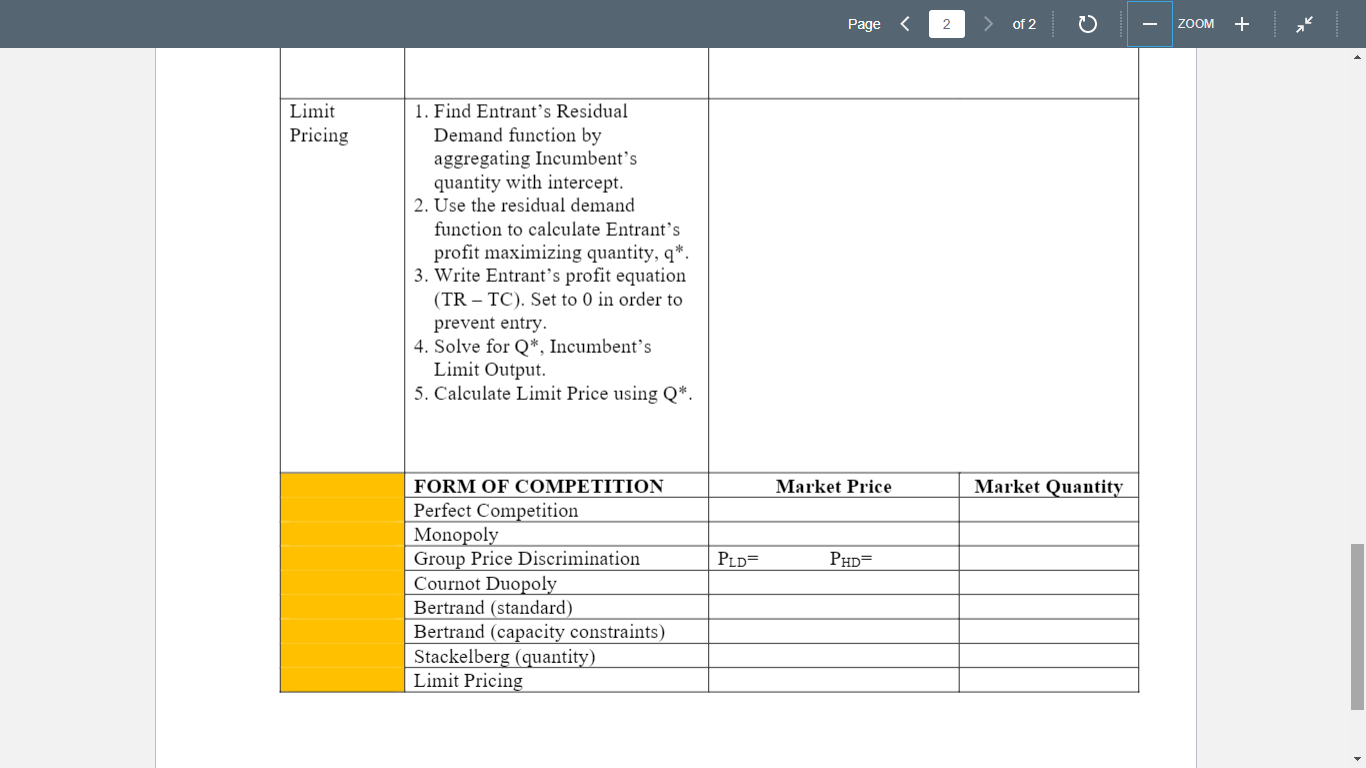Click the Monopoly row in the table
This screenshot has height=768, width=1366.
point(456,534)
